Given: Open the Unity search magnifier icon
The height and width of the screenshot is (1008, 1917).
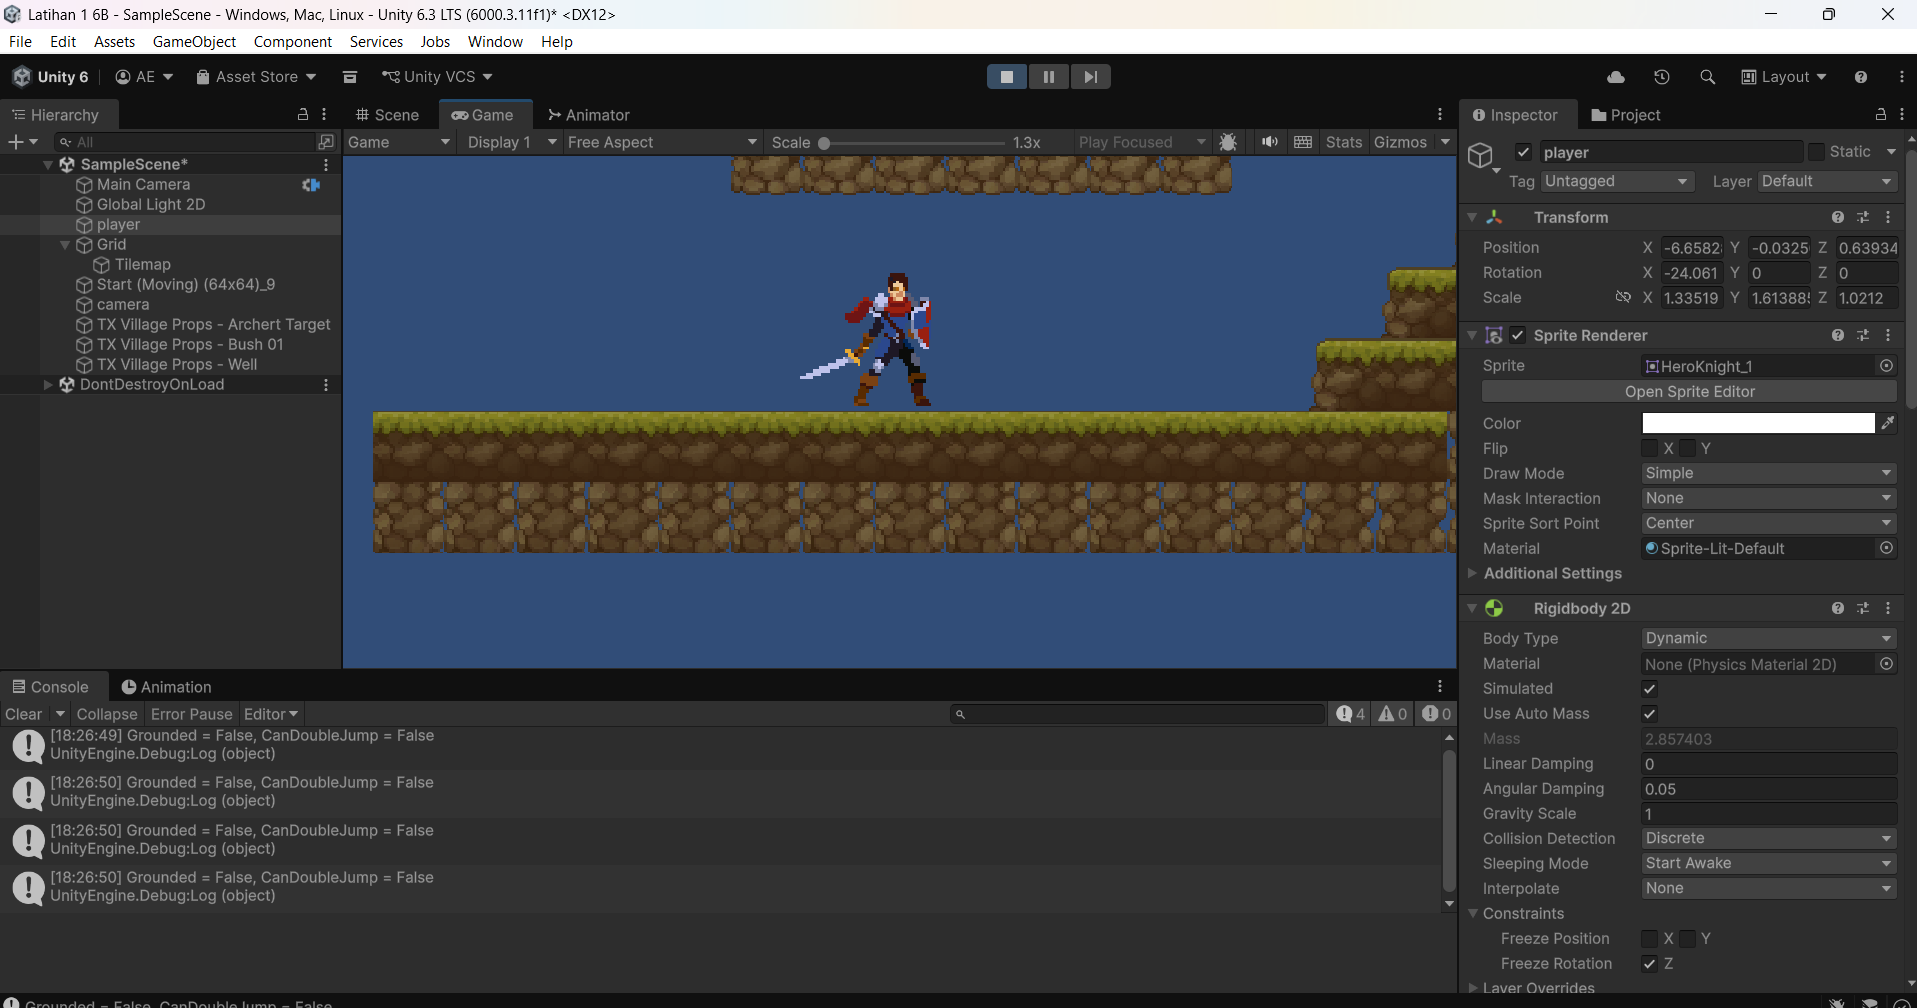Looking at the screenshot, I should pyautogui.click(x=1707, y=77).
